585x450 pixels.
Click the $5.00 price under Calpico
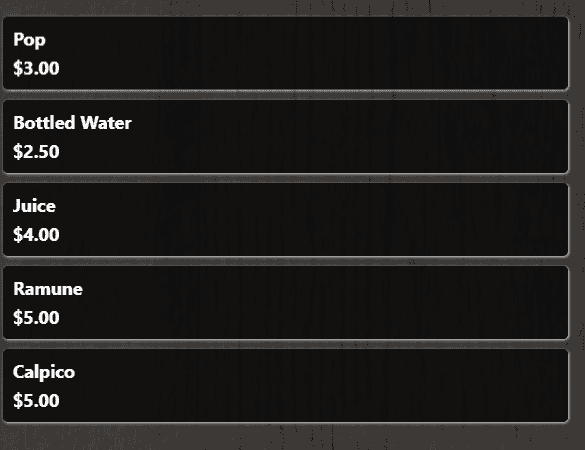36,401
